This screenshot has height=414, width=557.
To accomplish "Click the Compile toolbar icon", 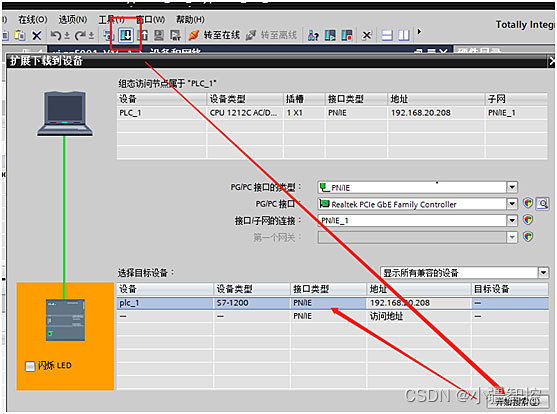I will [108, 35].
